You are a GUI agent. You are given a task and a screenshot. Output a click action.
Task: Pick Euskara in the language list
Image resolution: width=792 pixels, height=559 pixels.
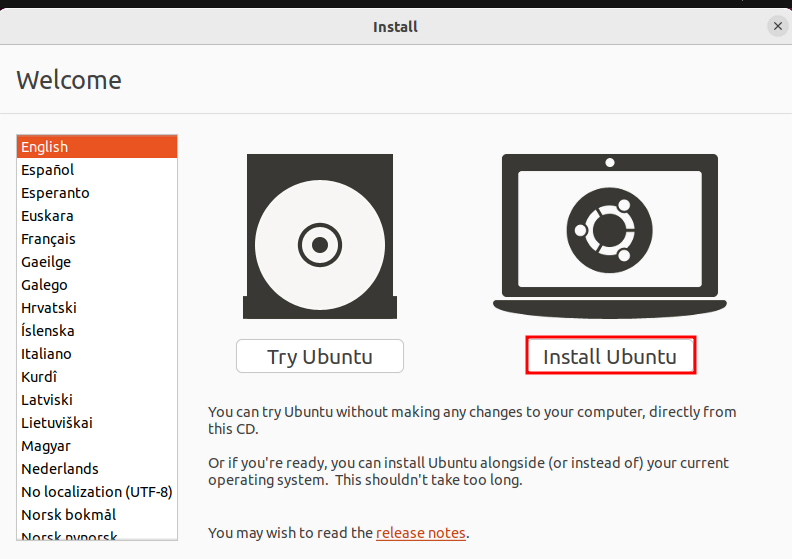pyautogui.click(x=47, y=216)
